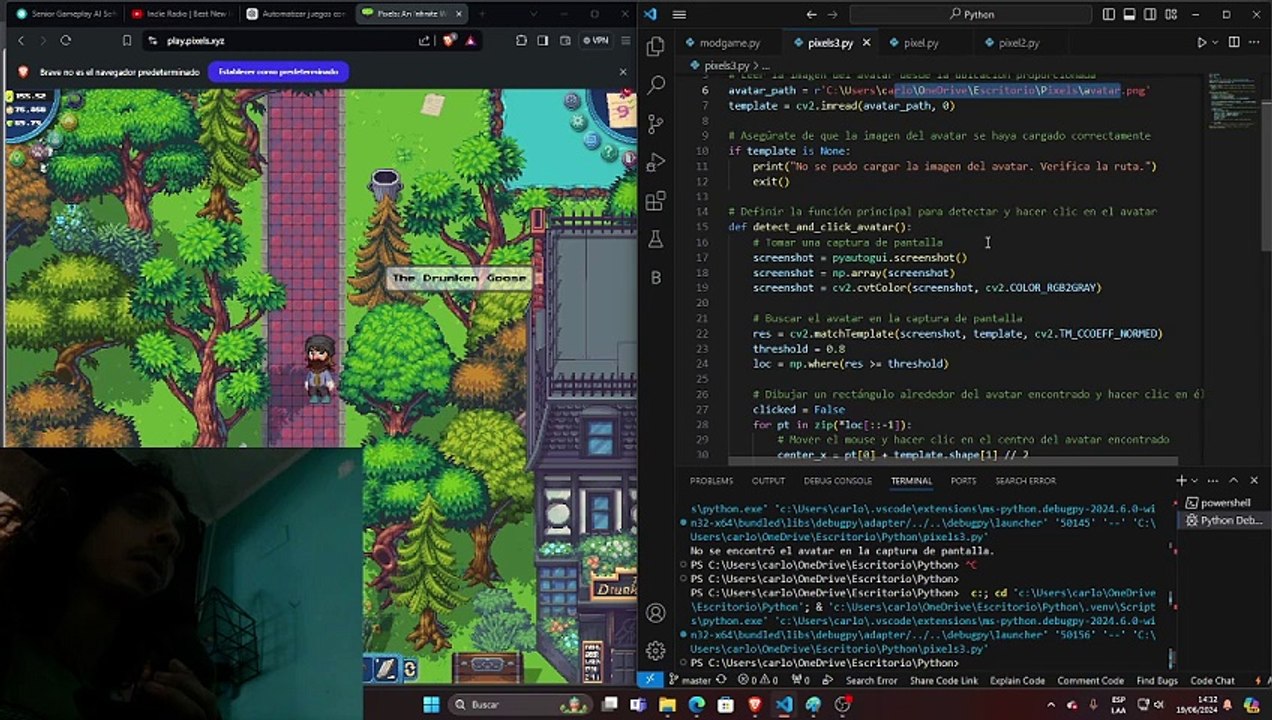Open run options dropdown next to play

coord(1215,43)
